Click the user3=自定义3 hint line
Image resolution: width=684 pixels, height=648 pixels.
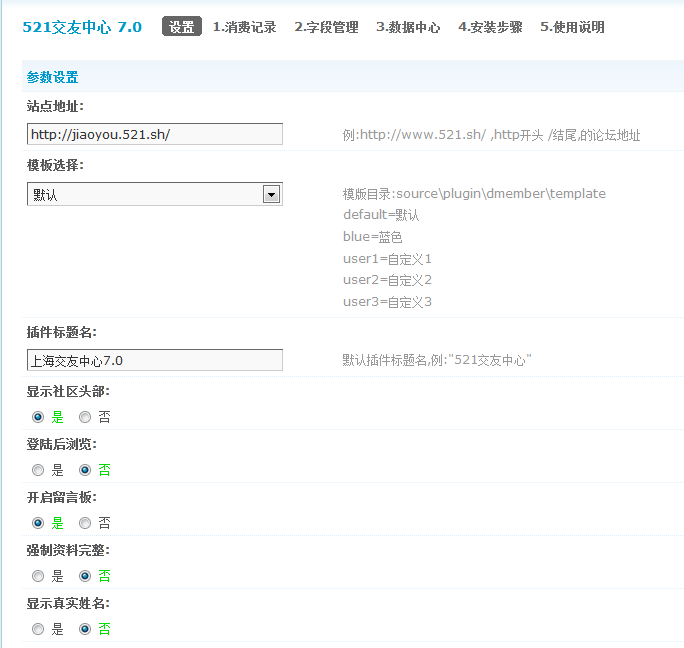point(387,302)
